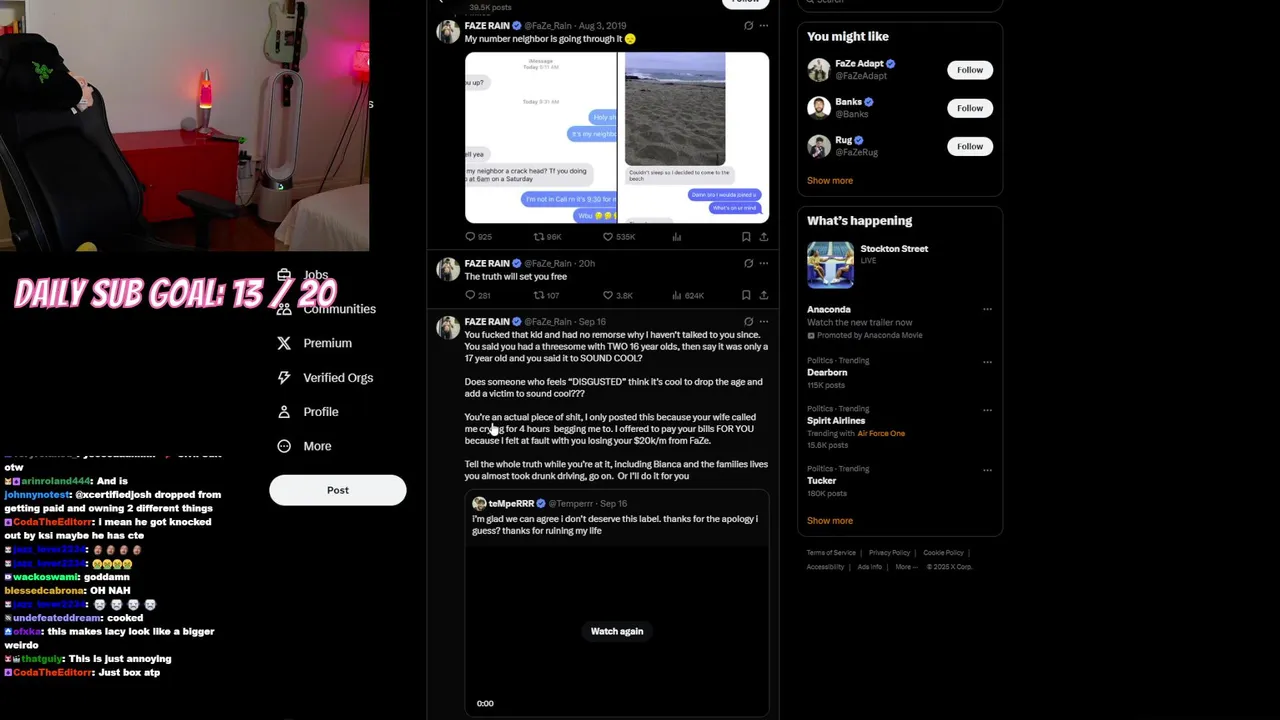Click the person icon beside Profile
1280x720 pixels.
point(284,412)
